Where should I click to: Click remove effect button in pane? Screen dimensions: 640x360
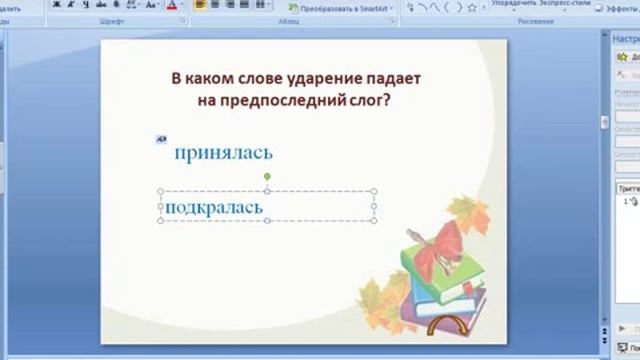tap(627, 75)
